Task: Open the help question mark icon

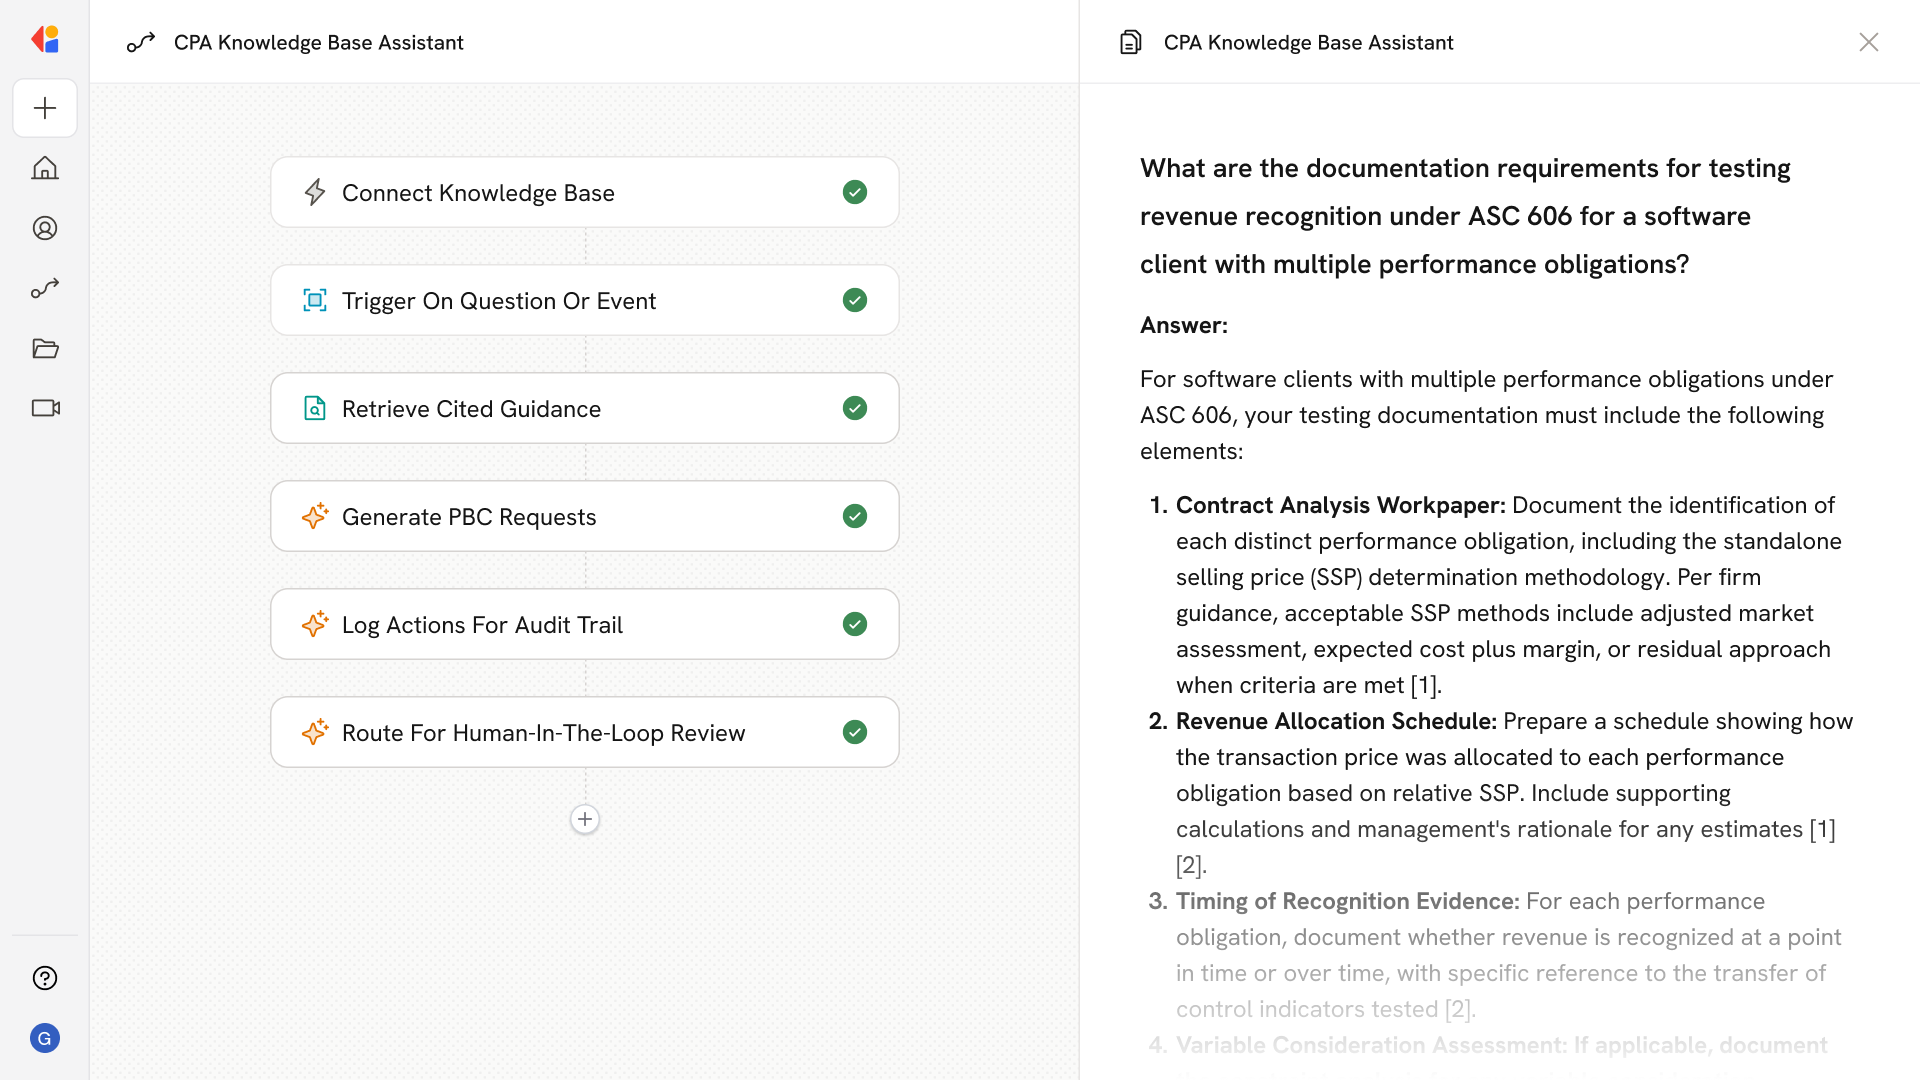Action: (x=45, y=978)
